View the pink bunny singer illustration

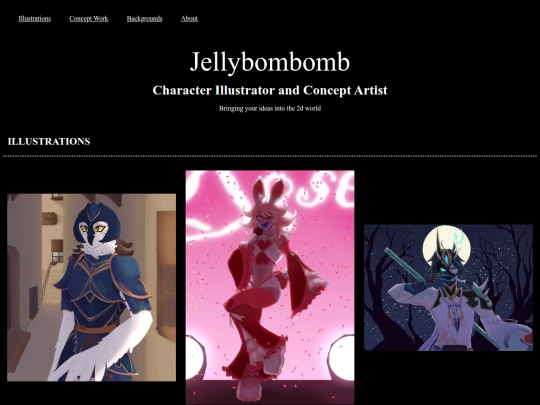coord(270,287)
